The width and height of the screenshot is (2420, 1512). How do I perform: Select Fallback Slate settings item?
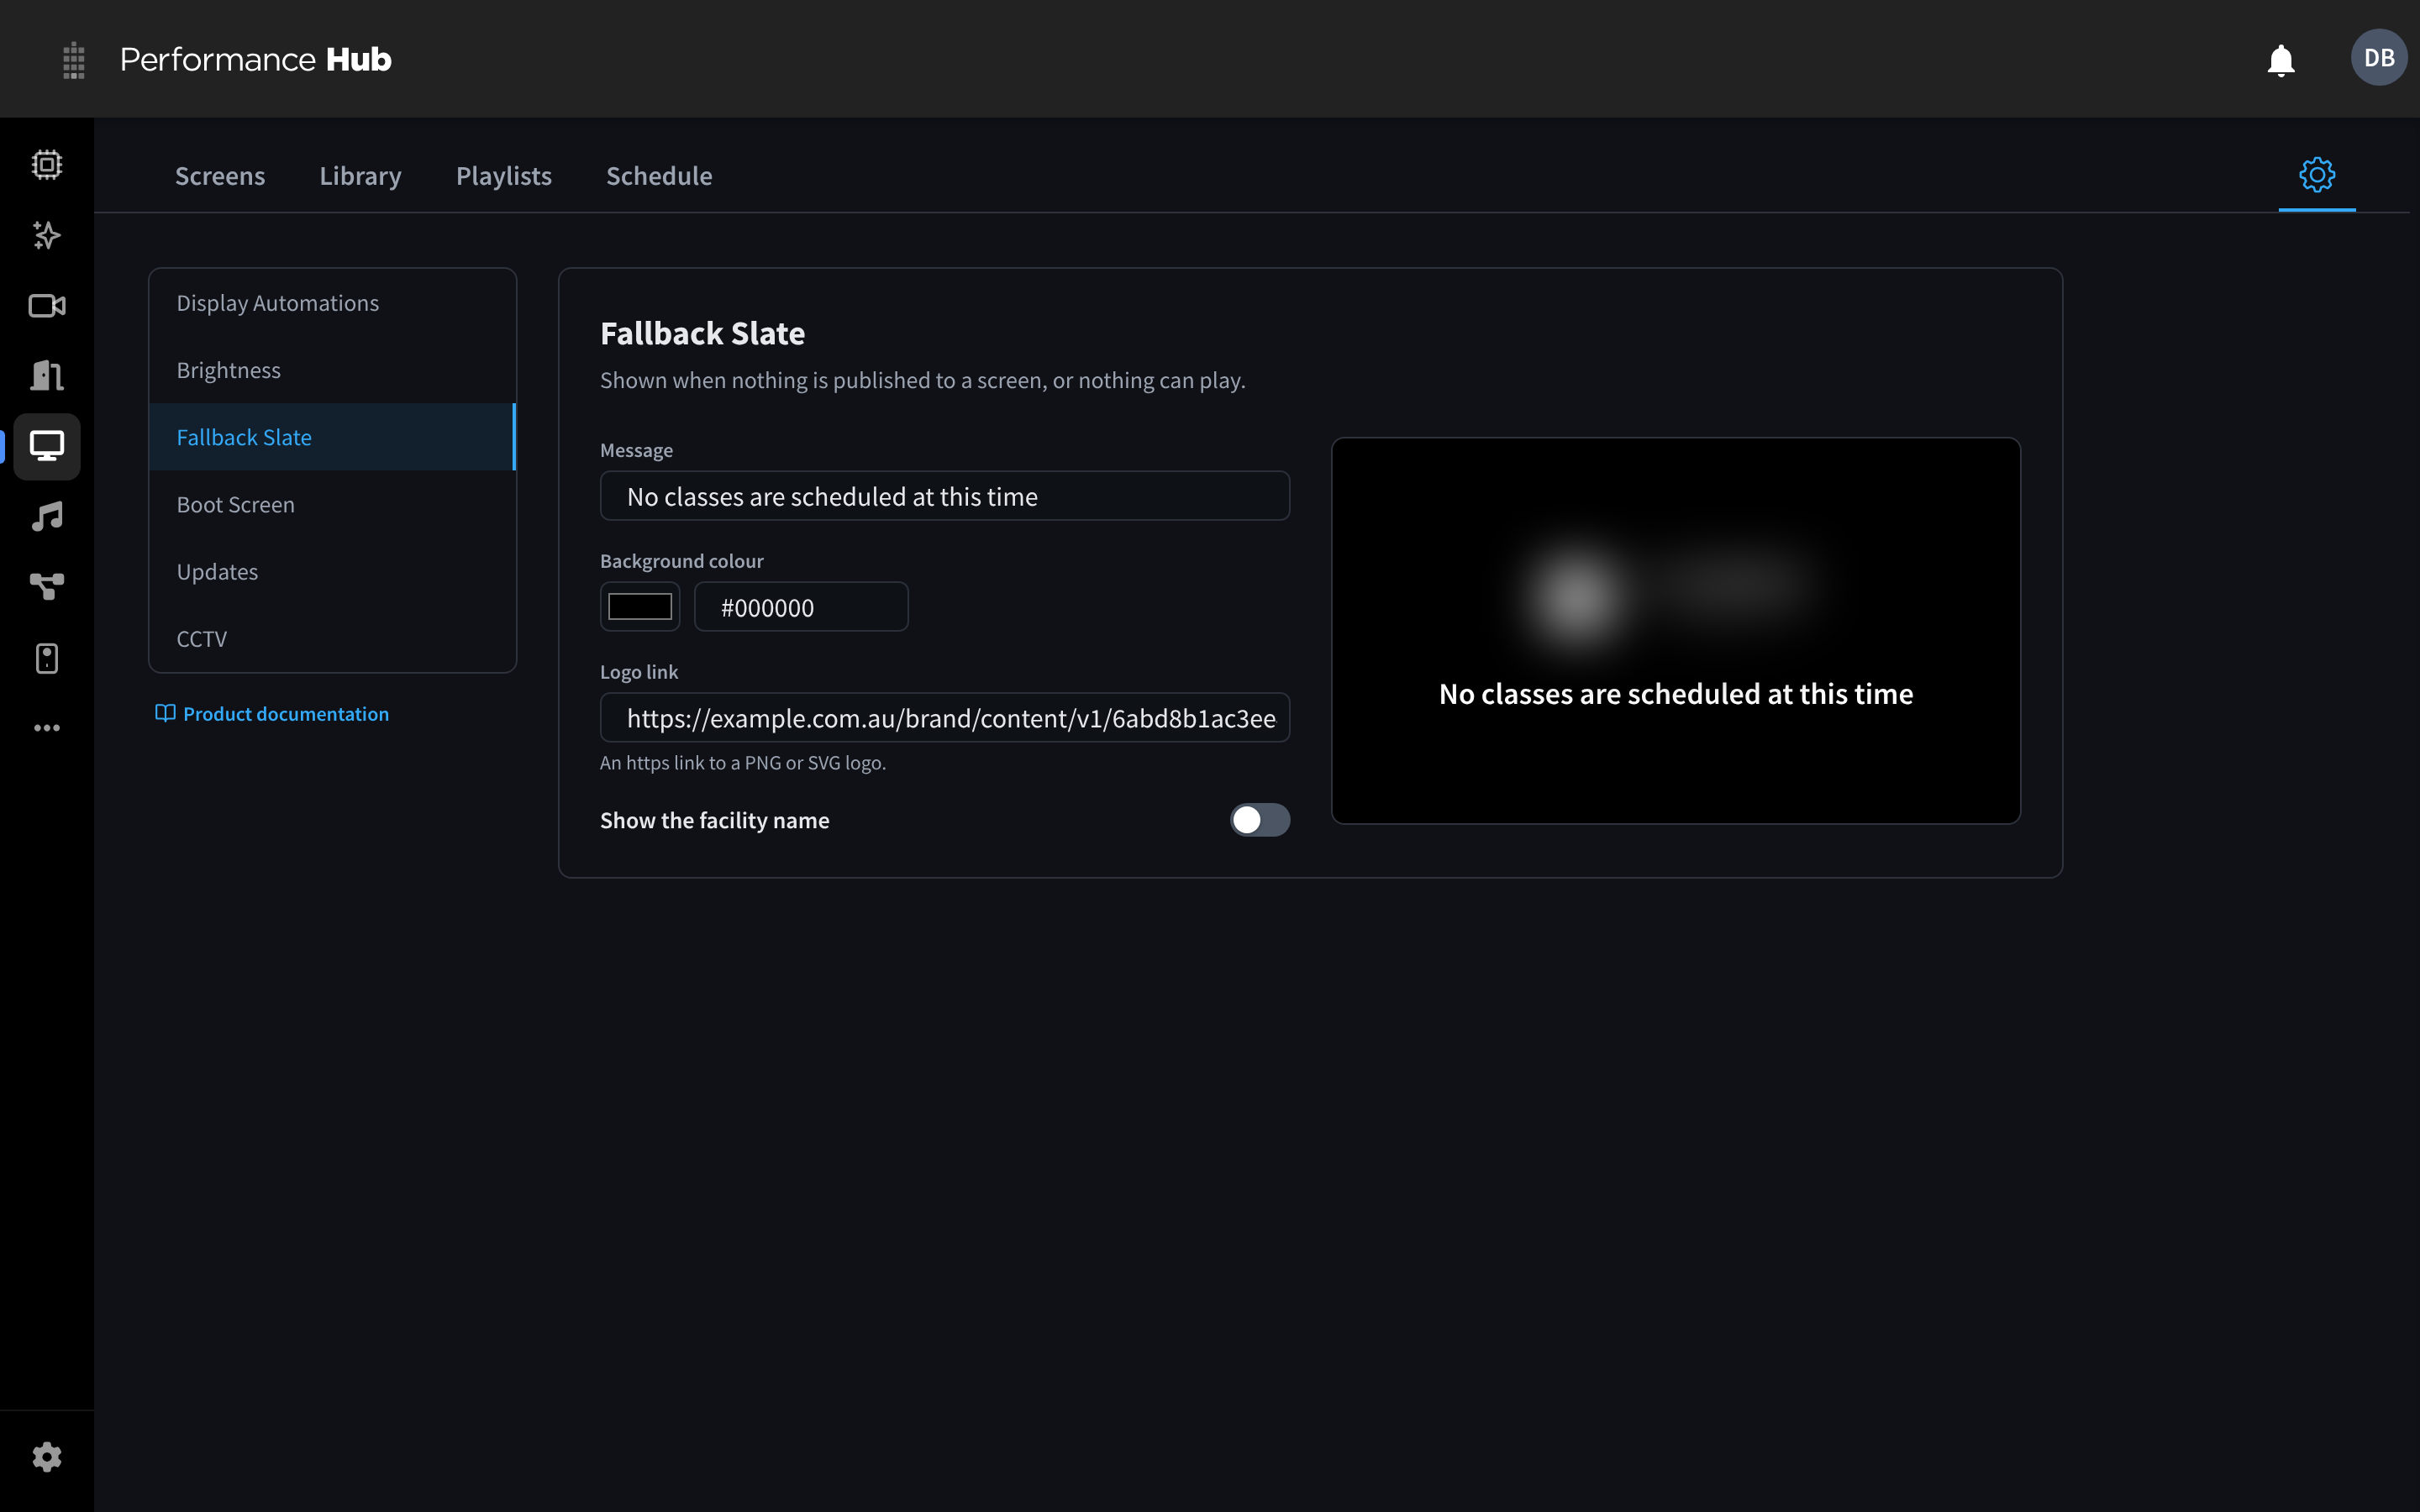(x=332, y=437)
